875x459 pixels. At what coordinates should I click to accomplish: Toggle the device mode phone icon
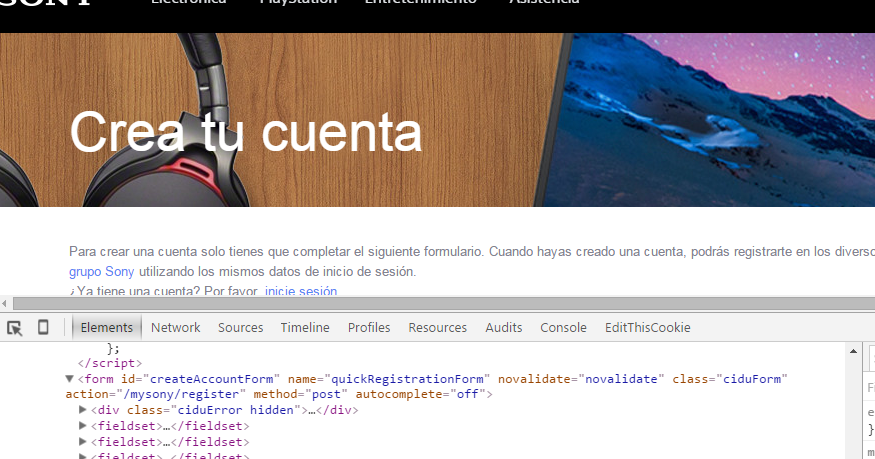pos(43,327)
